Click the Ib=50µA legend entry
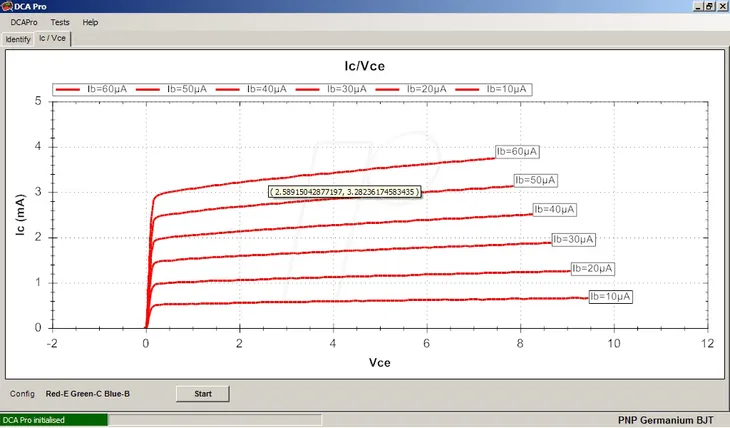Image resolution: width=730 pixels, height=428 pixels. (x=171, y=89)
